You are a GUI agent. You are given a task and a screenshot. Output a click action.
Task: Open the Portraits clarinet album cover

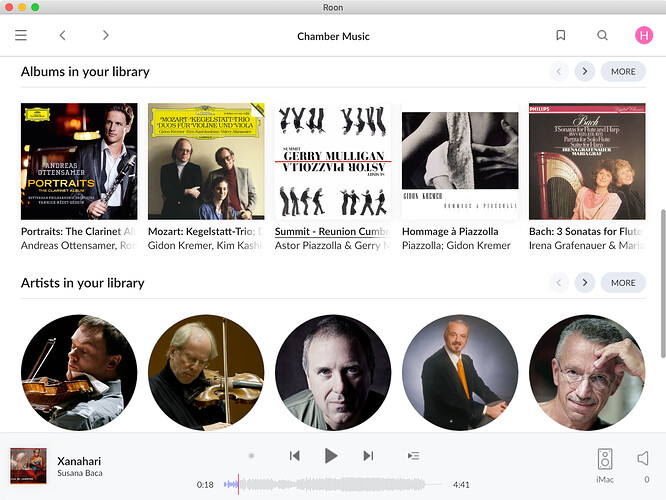click(x=79, y=161)
